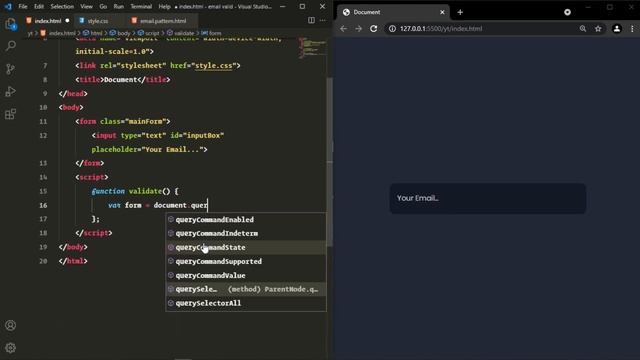This screenshot has height=360, width=640.
Task: Go back in the browser
Action: coord(343,29)
